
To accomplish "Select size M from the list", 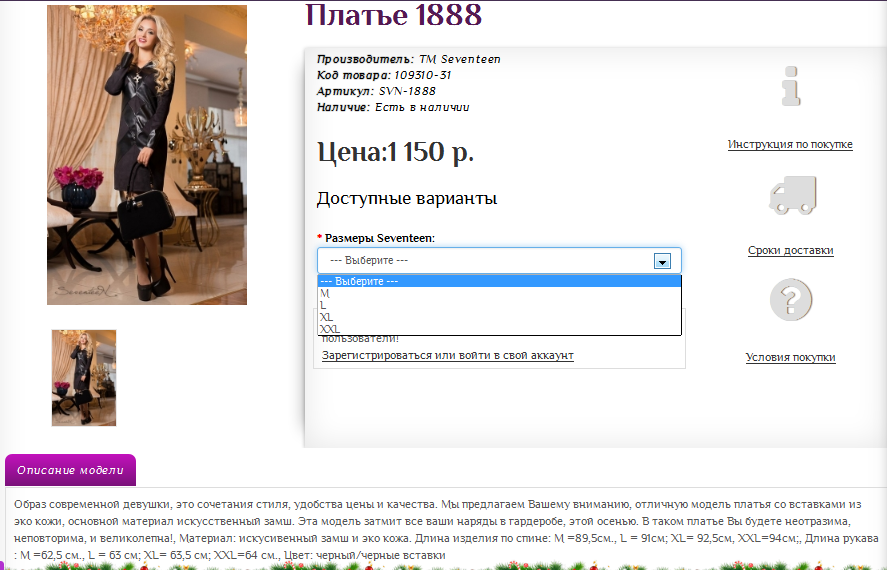I will point(499,293).
